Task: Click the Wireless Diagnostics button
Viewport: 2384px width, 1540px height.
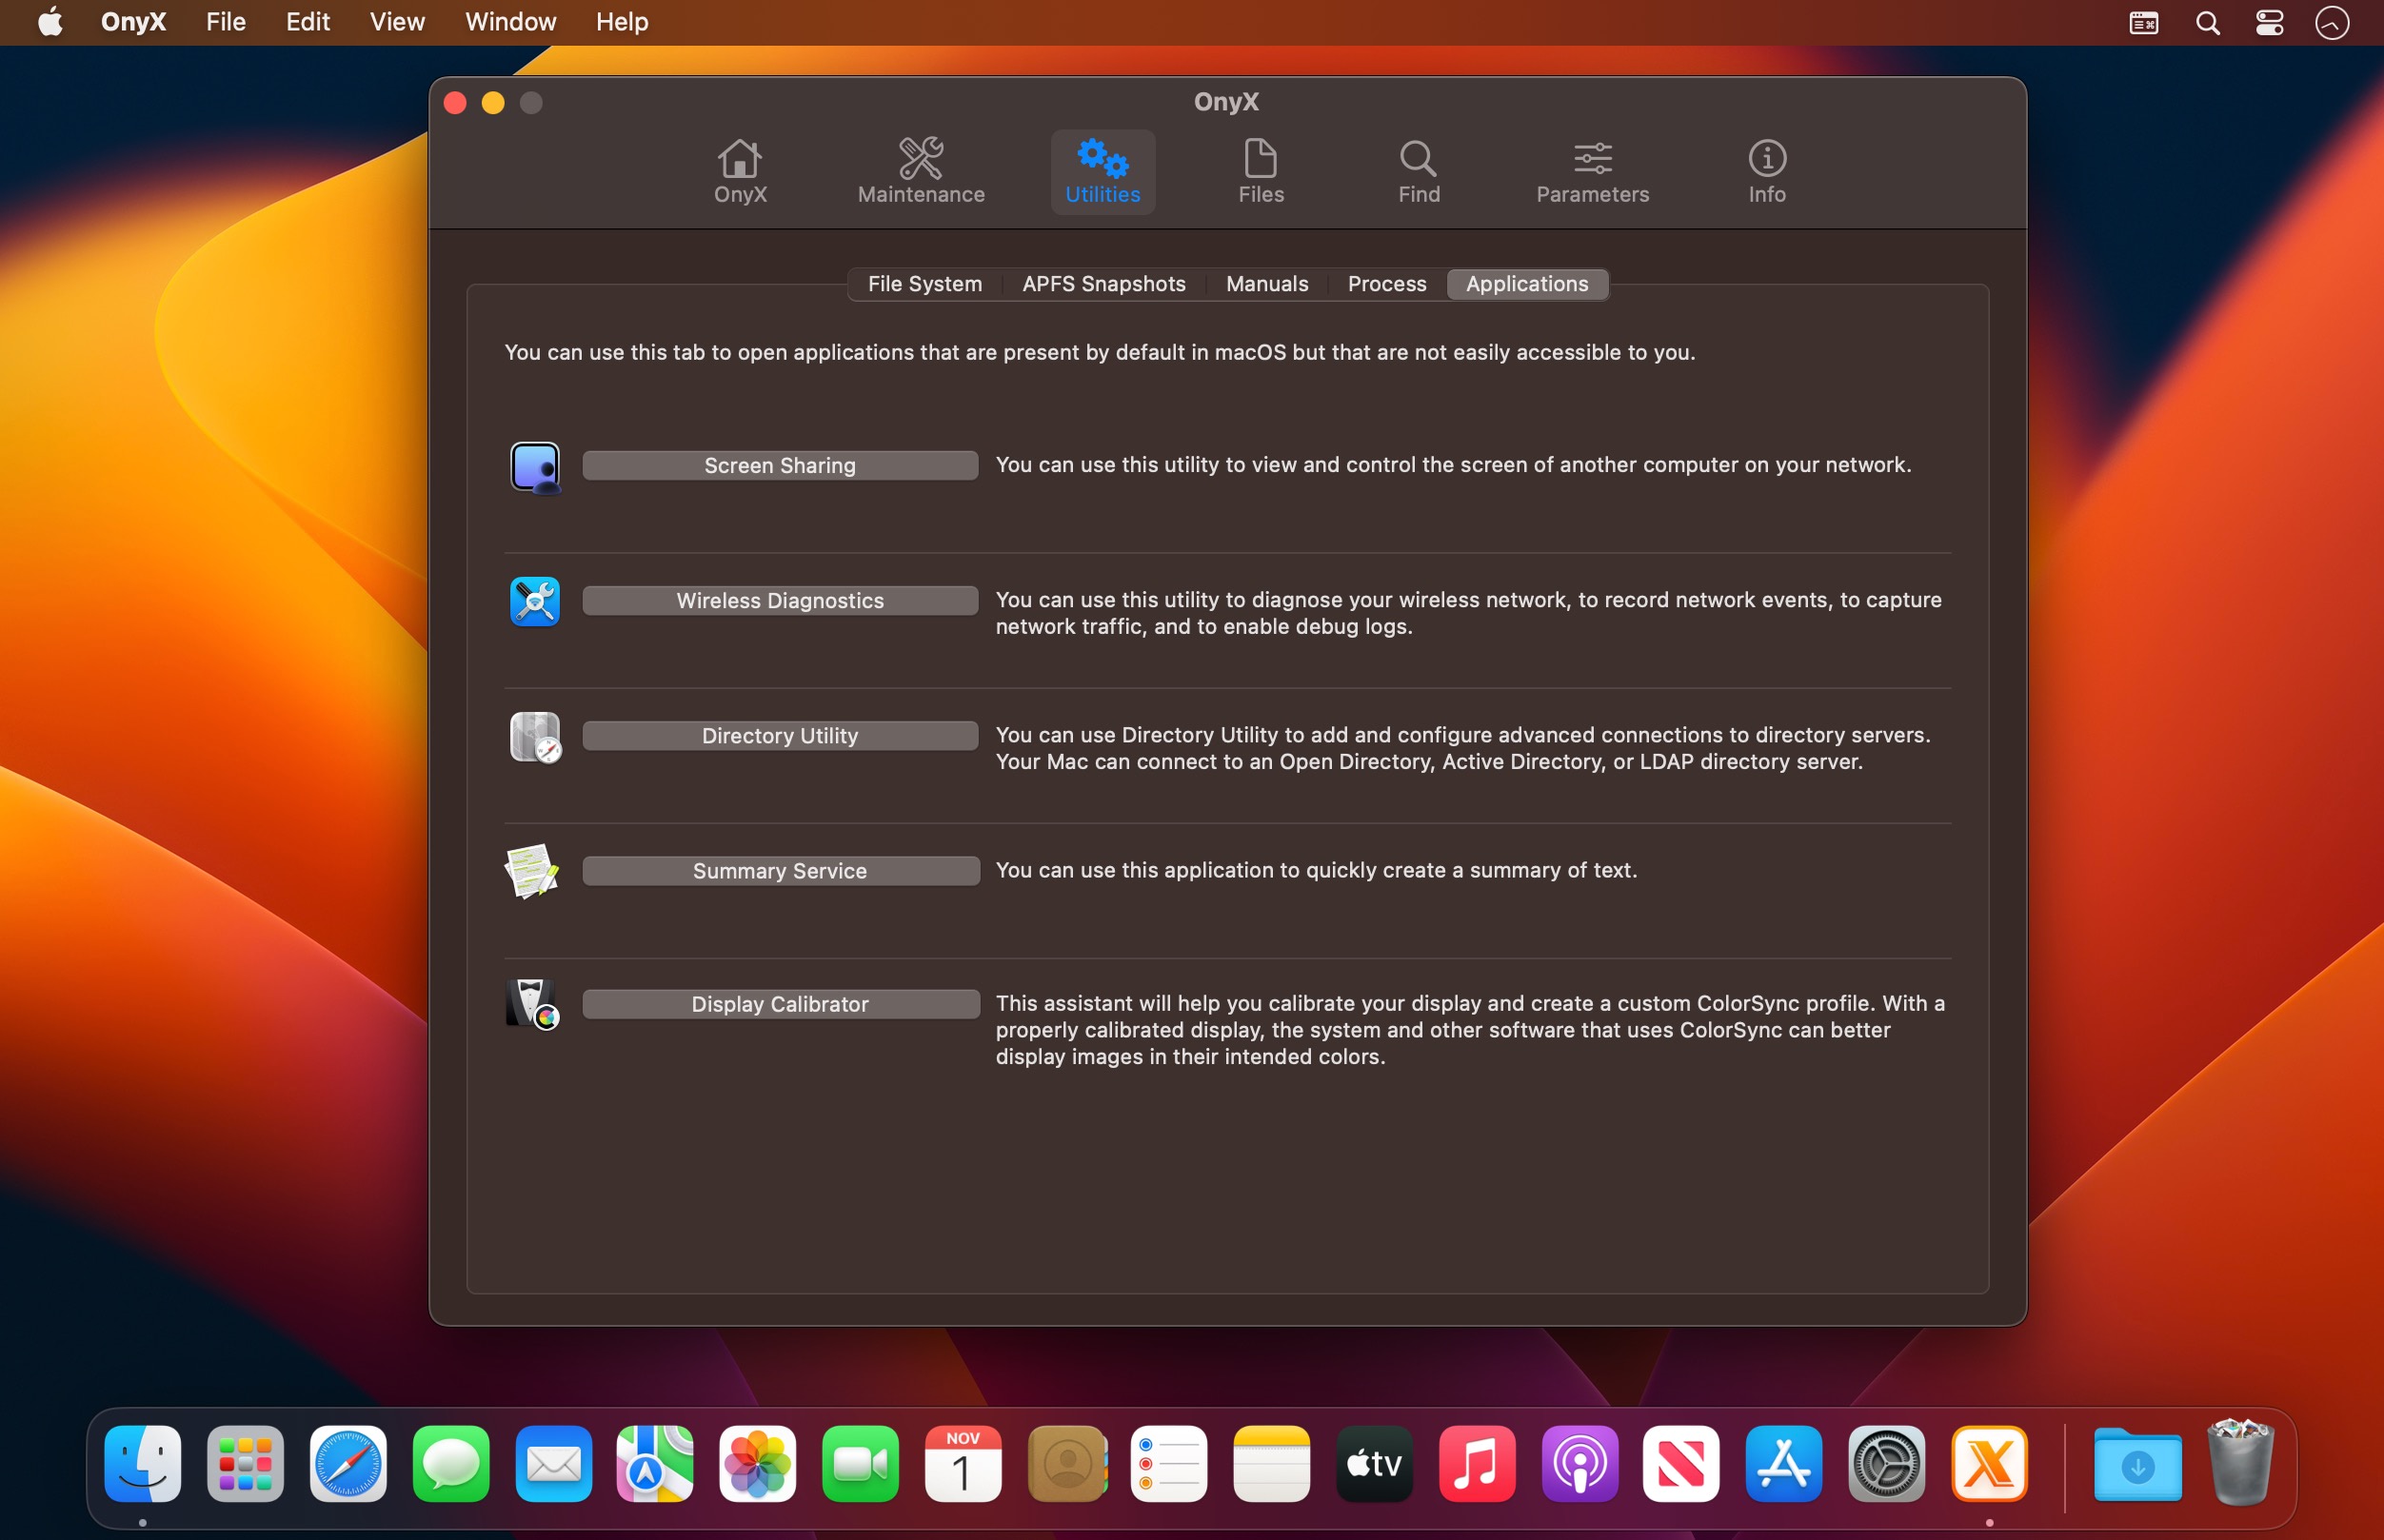Action: 779,601
